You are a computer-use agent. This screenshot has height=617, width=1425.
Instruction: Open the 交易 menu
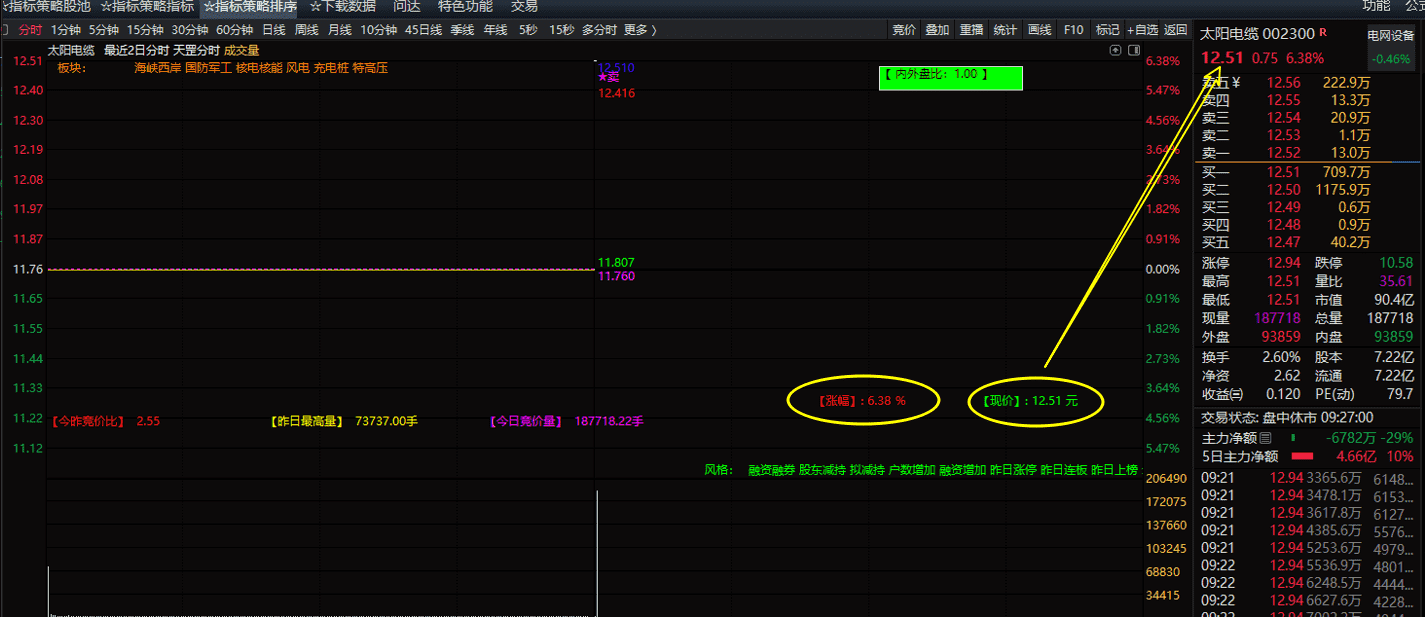(524, 6)
